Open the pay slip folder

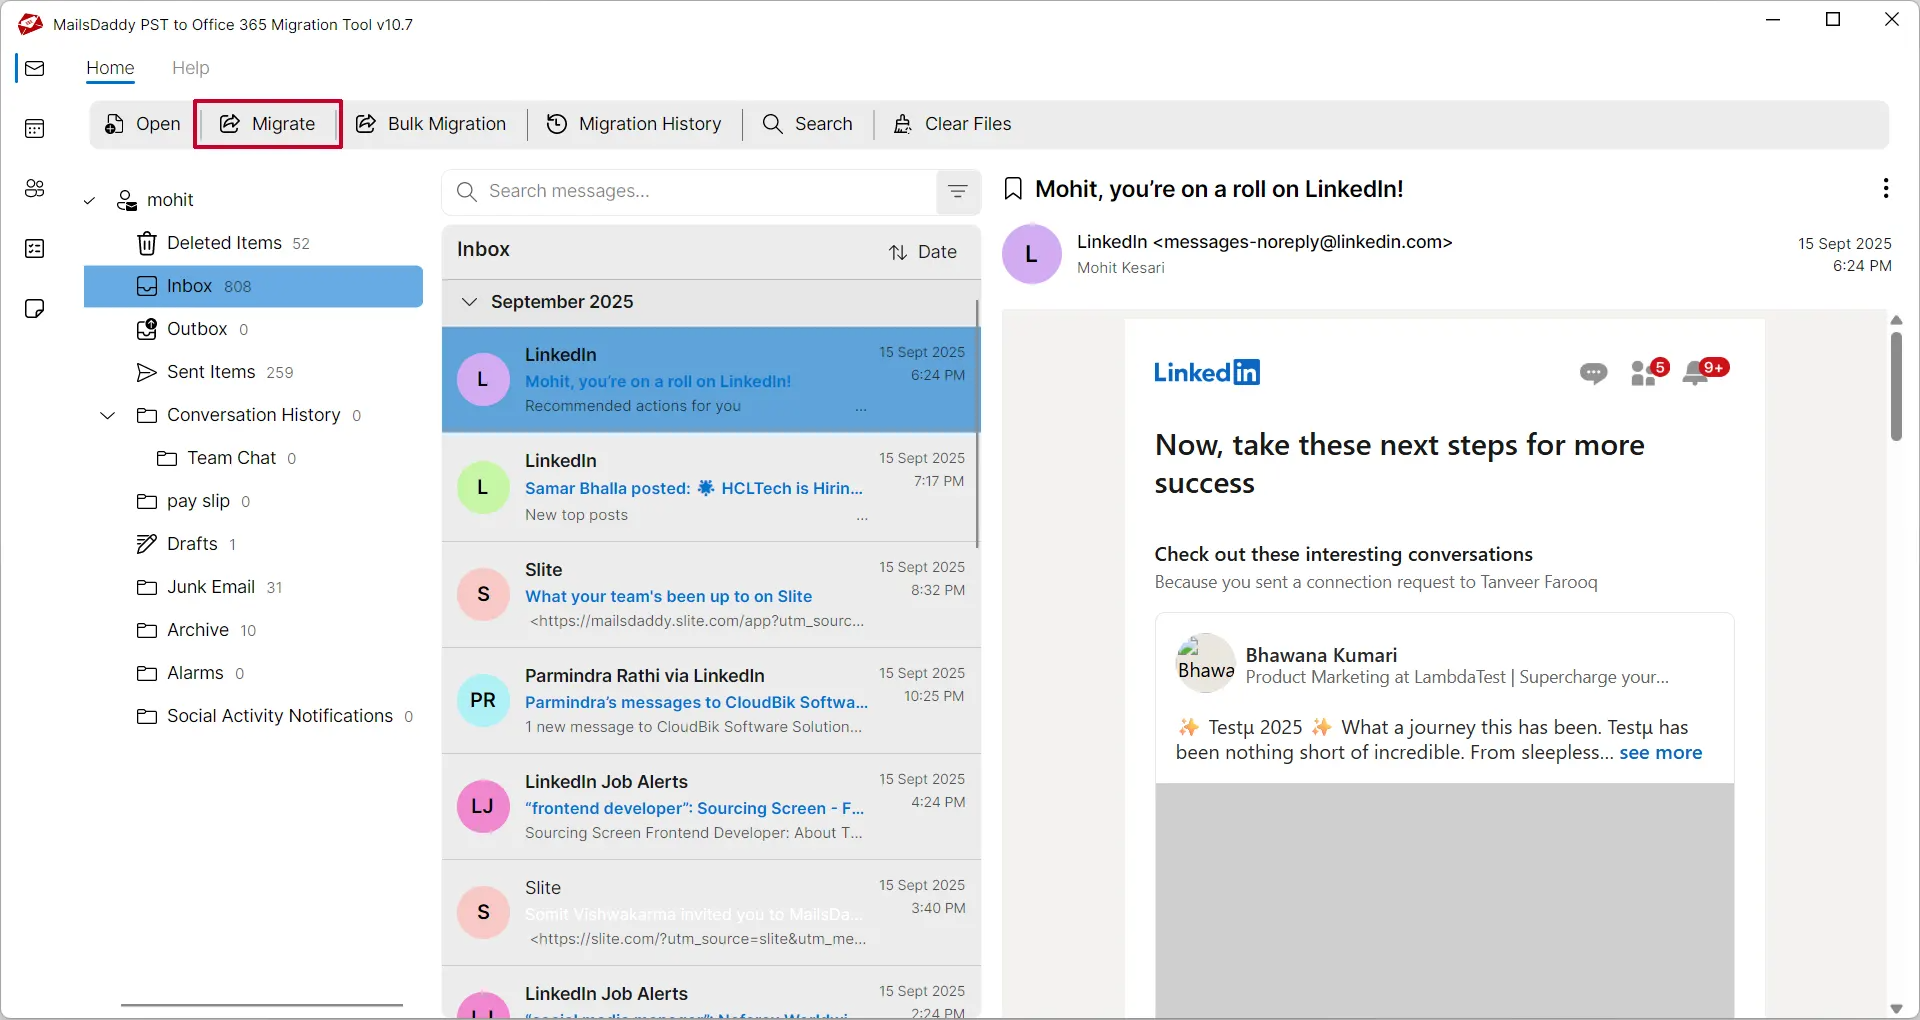coord(253,501)
